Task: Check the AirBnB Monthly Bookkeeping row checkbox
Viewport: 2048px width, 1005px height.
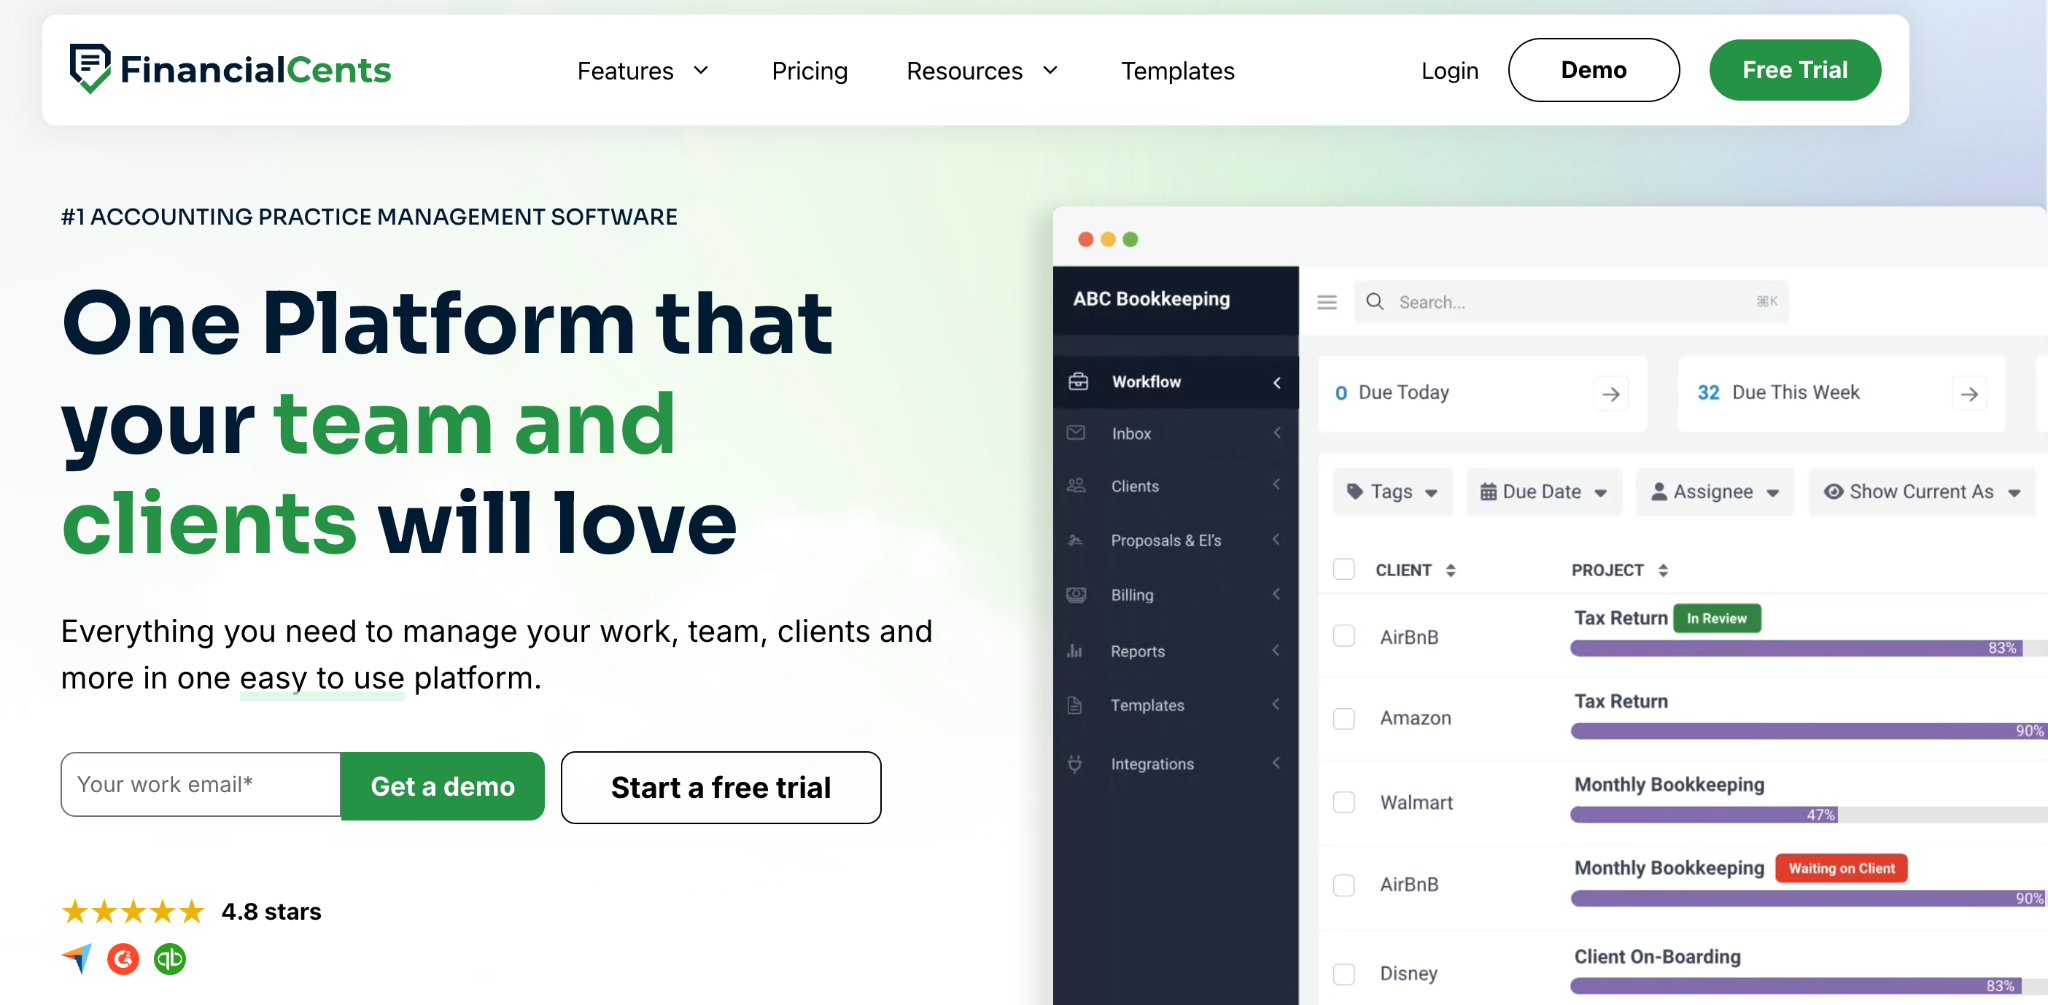Action: [1344, 885]
